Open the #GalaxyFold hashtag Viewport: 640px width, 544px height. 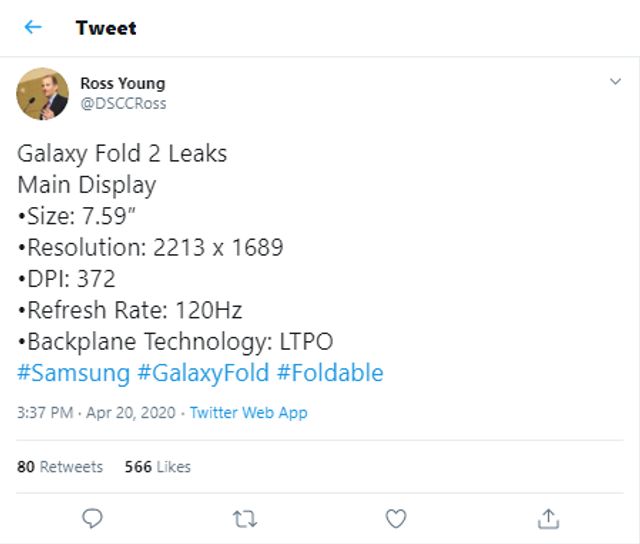[203, 373]
